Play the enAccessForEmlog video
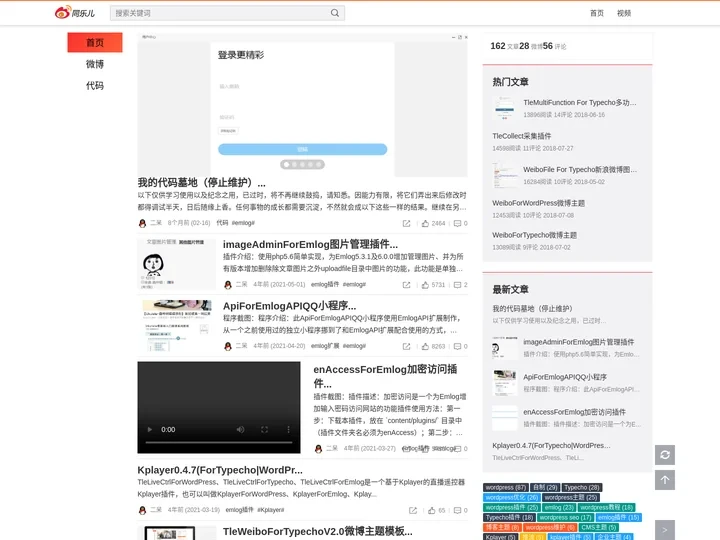Viewport: 720px width, 540px height. (x=150, y=429)
